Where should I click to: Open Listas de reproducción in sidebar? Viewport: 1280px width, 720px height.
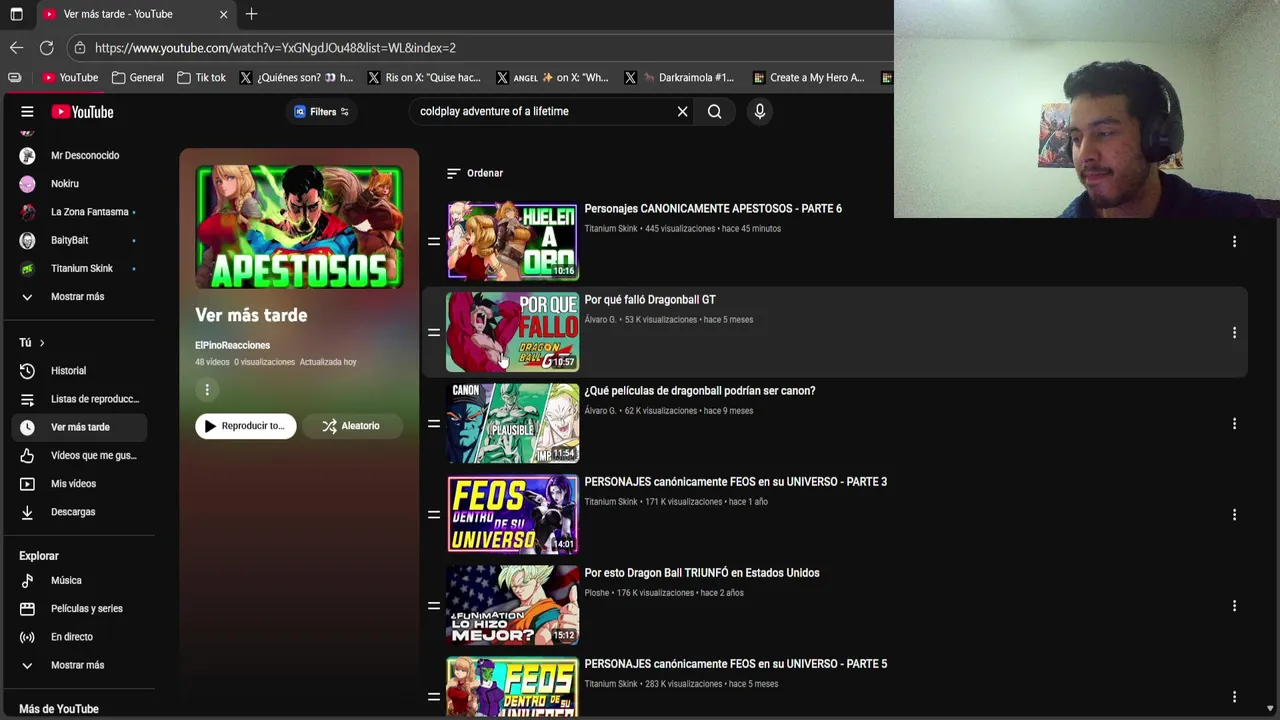click(x=80, y=399)
